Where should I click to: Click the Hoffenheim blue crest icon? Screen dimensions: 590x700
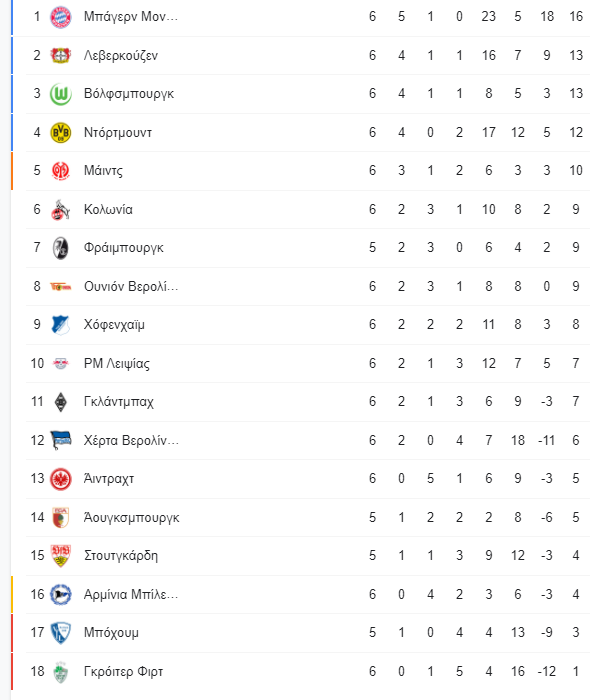60,325
